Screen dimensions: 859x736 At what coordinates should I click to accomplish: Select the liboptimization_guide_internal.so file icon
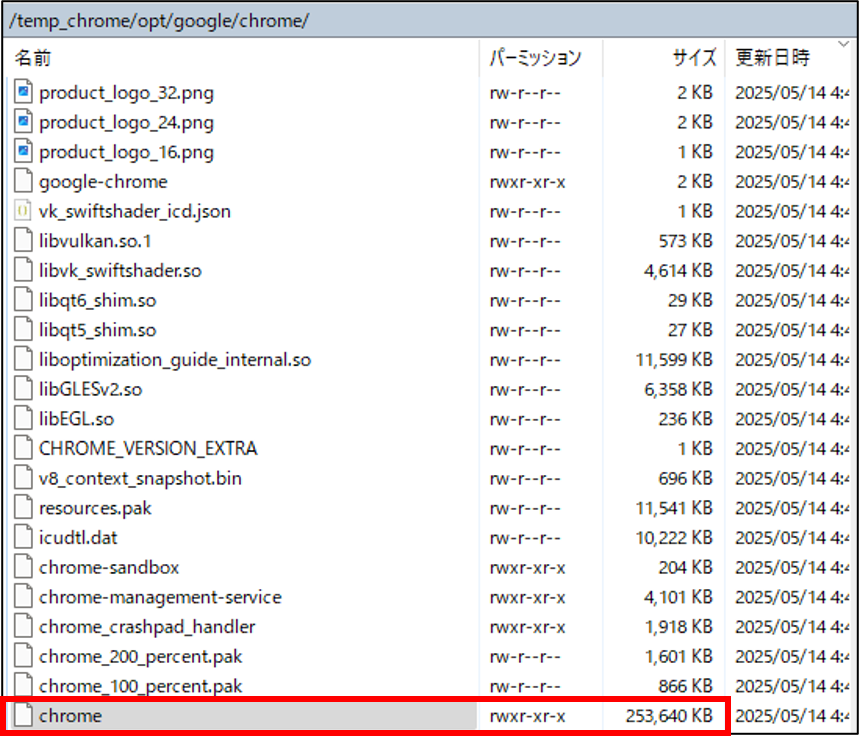23,360
